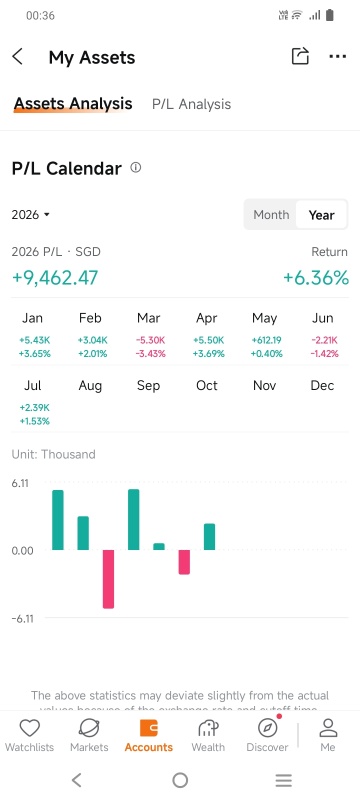
Task: Open the Me profile icon
Action: [x=328, y=728]
